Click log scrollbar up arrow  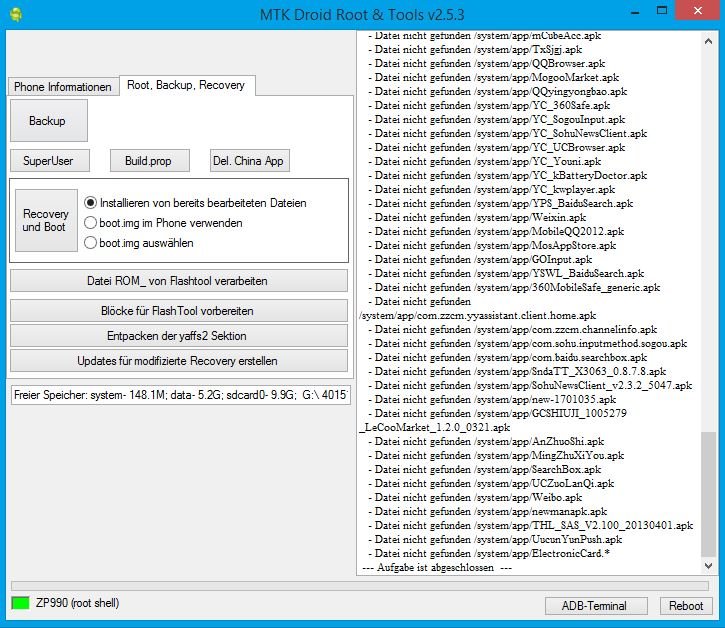tap(708, 41)
